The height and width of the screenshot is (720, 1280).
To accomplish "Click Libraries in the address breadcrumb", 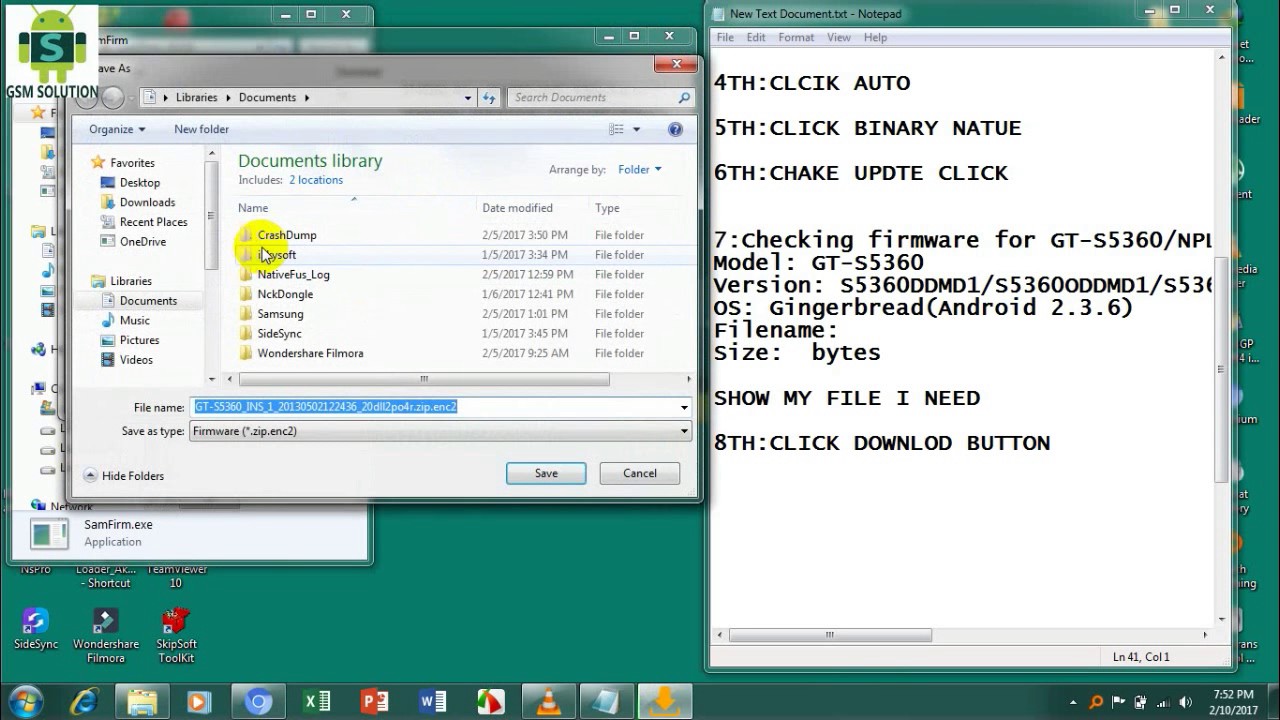I will pos(196,97).
